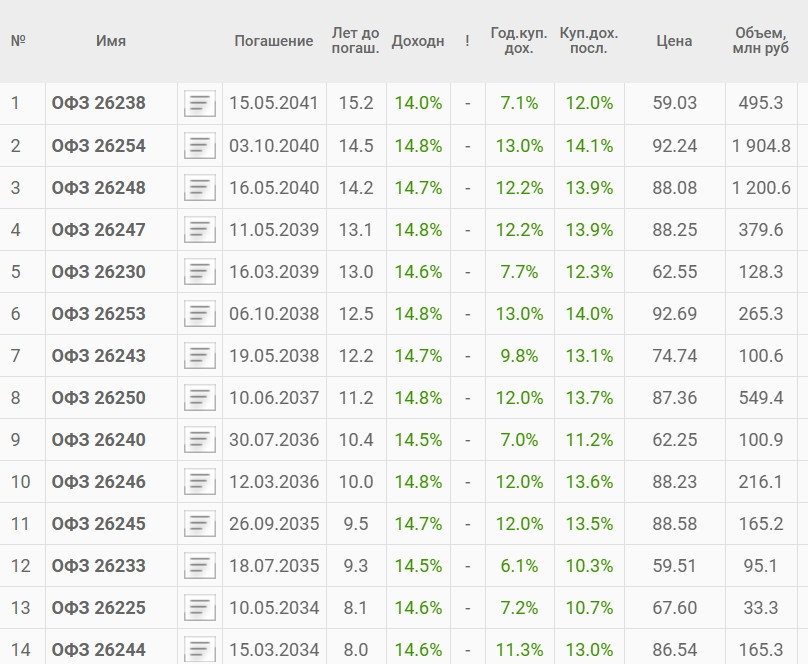Open bond link ОФЗ 26247
Screen dimensions: 808x664
coord(98,230)
